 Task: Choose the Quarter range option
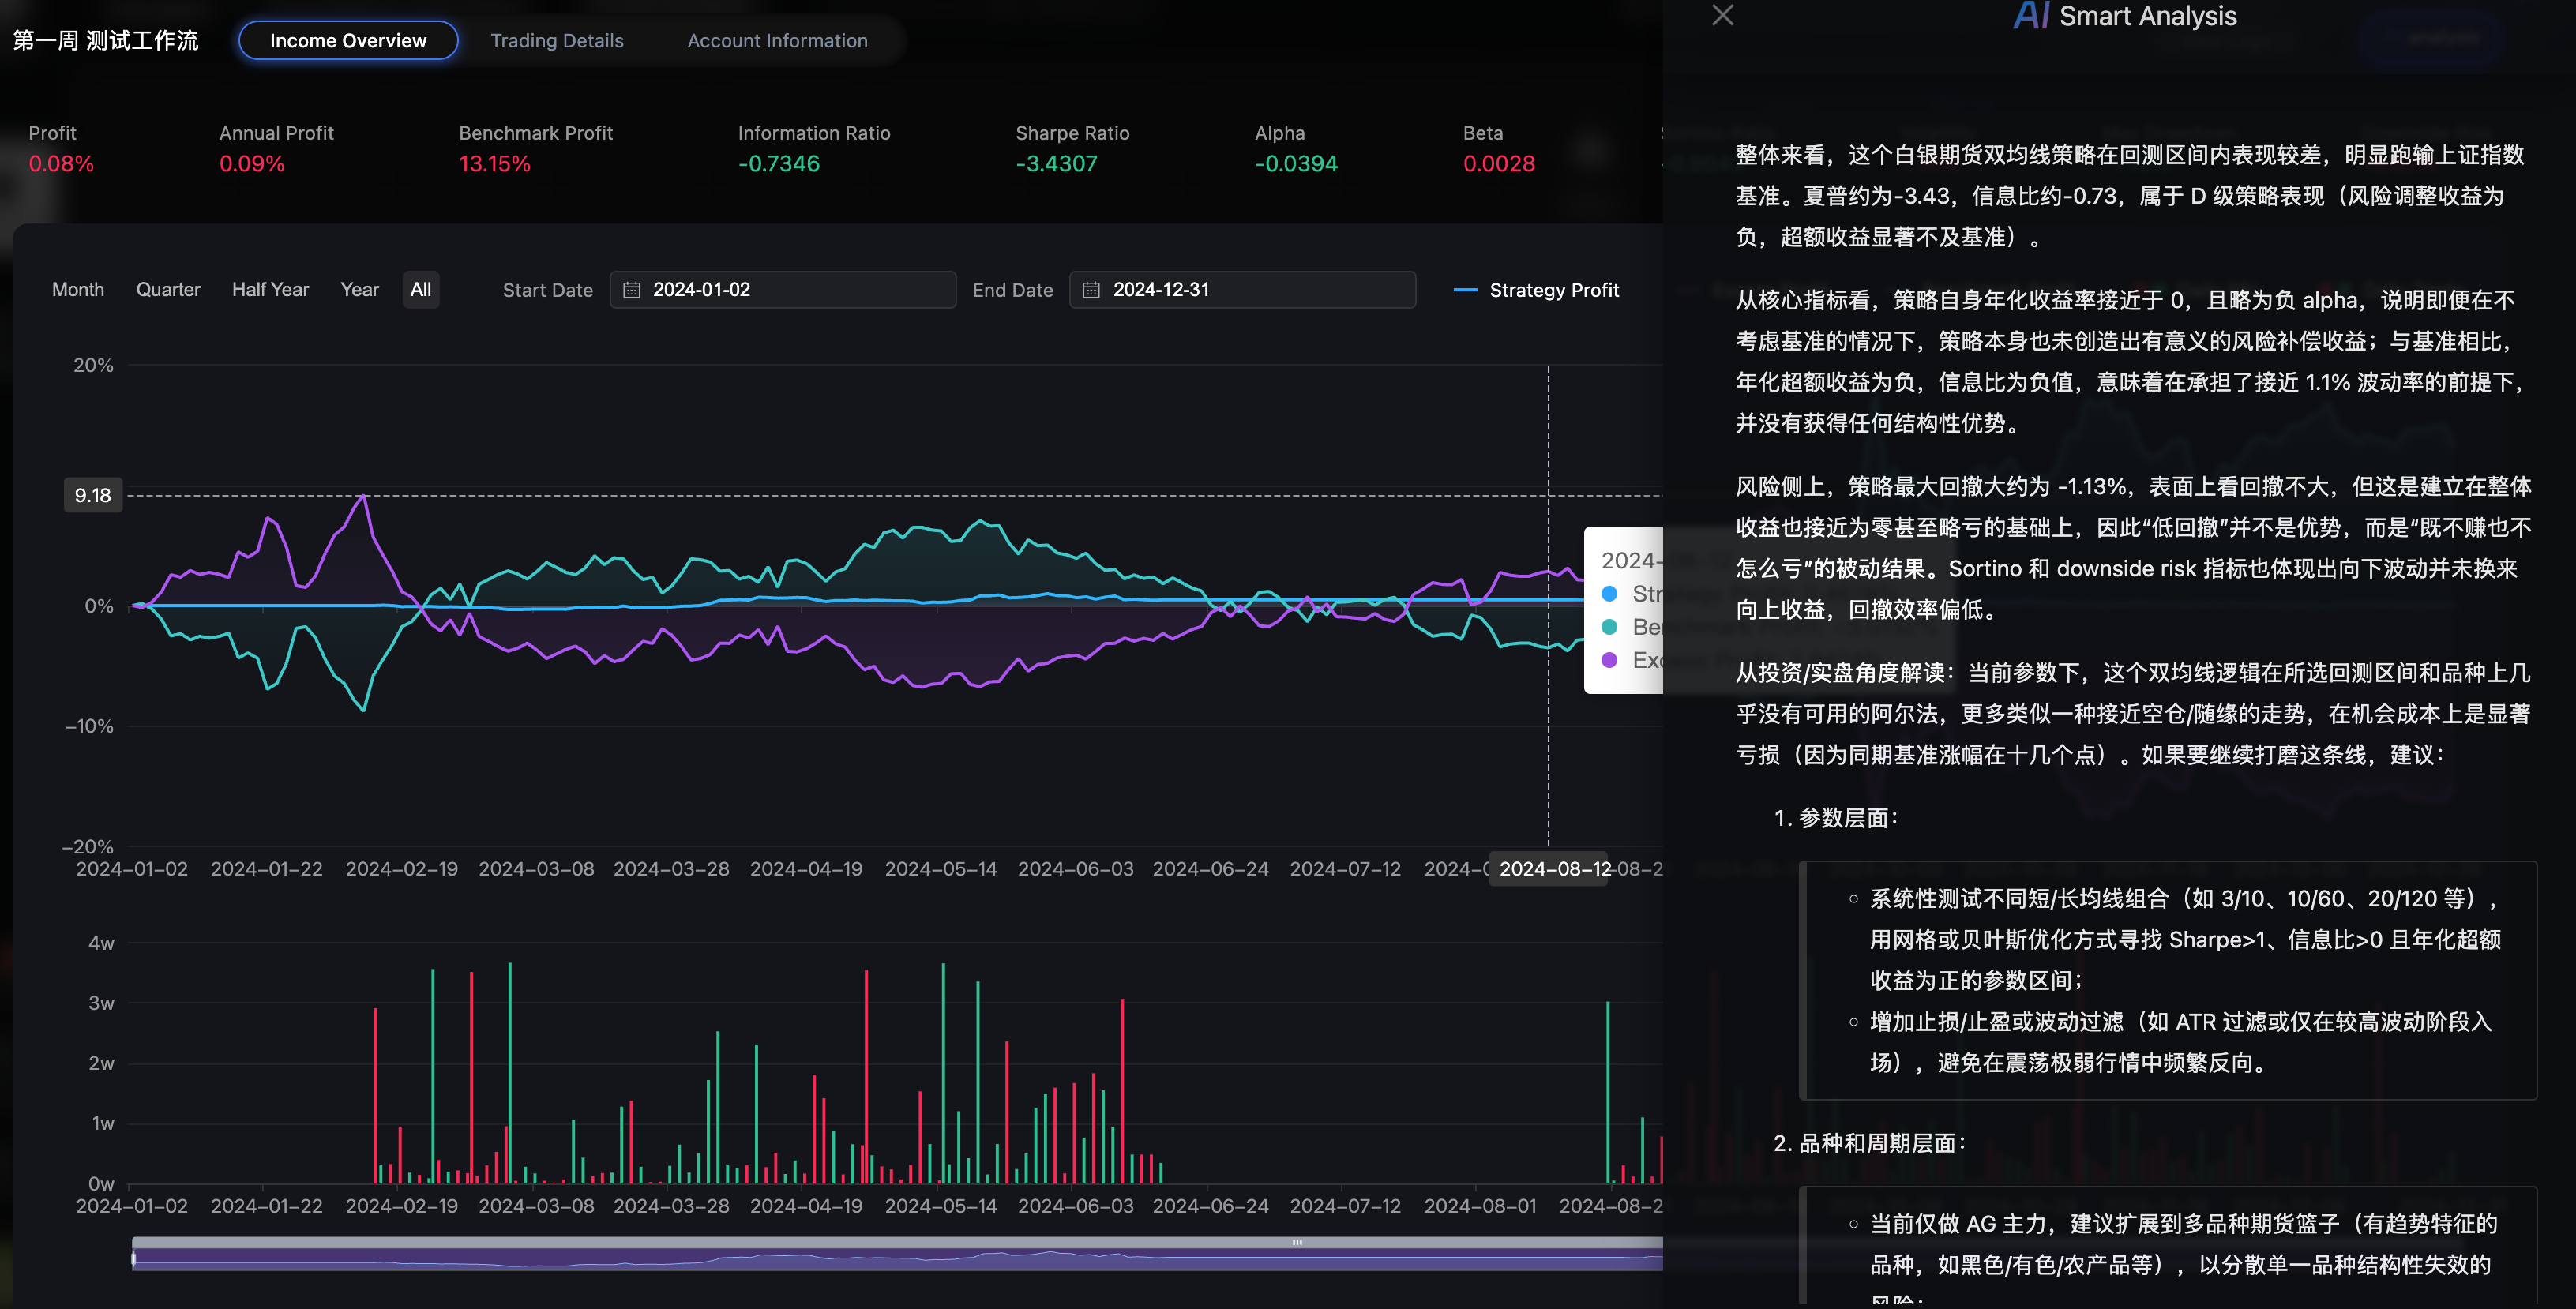[x=168, y=290]
